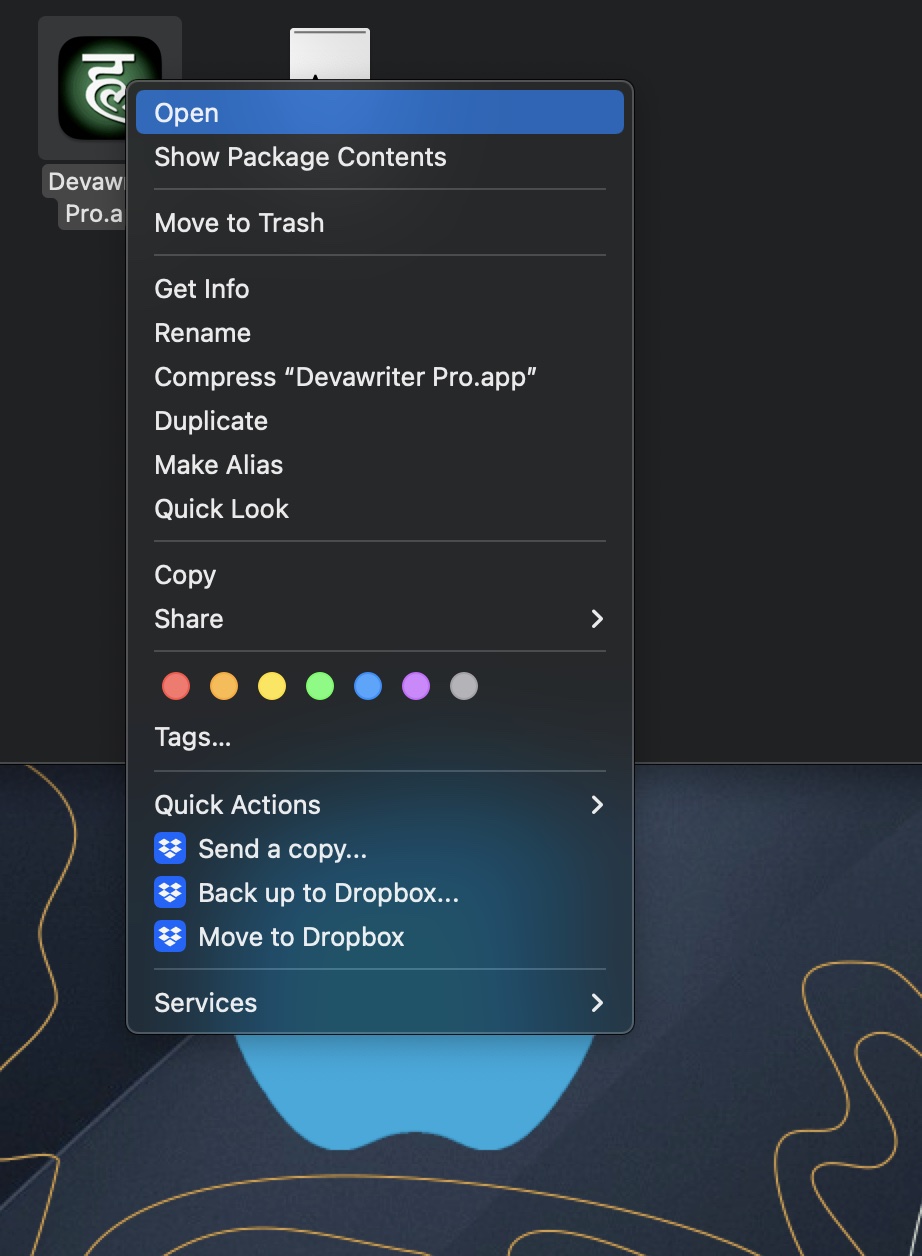Apply the green tag color
Viewport: 922px width, 1256px height.
[x=320, y=686]
